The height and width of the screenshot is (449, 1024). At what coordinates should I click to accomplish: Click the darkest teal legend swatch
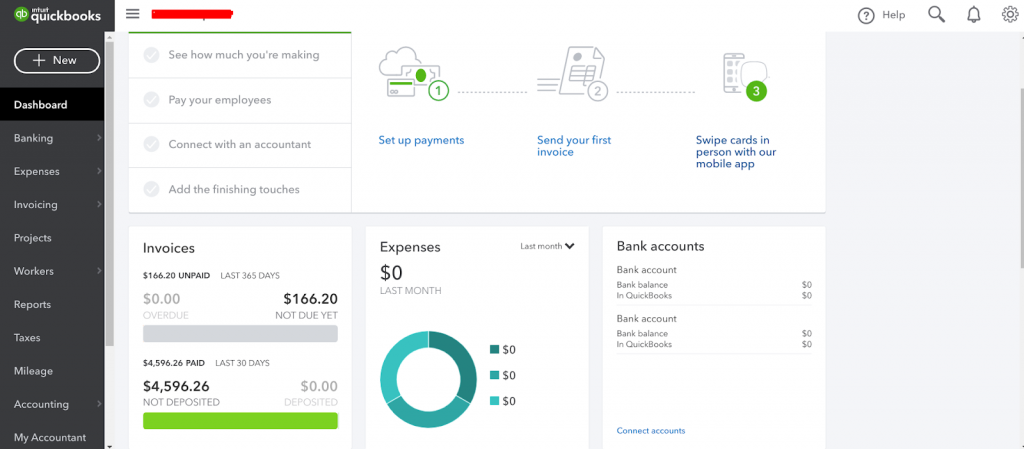(x=494, y=350)
